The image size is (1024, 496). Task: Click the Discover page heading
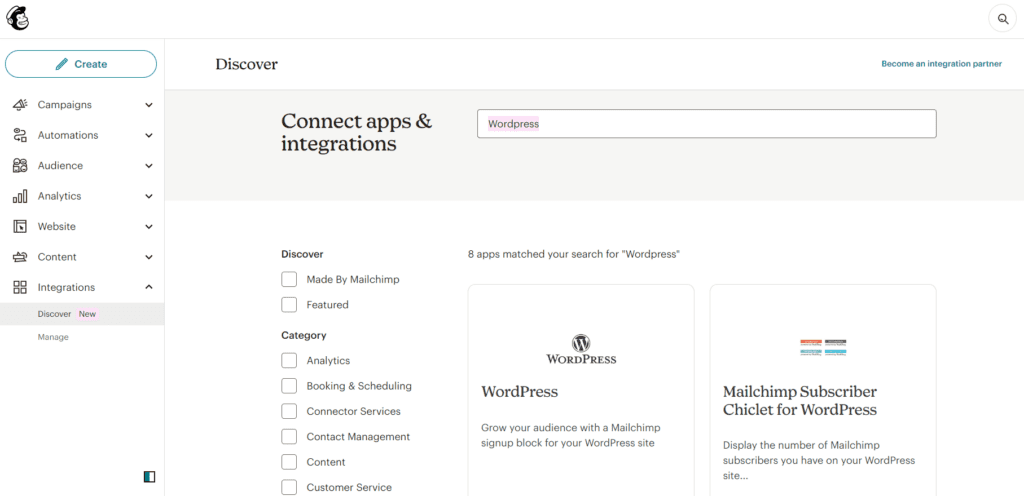coord(246,64)
